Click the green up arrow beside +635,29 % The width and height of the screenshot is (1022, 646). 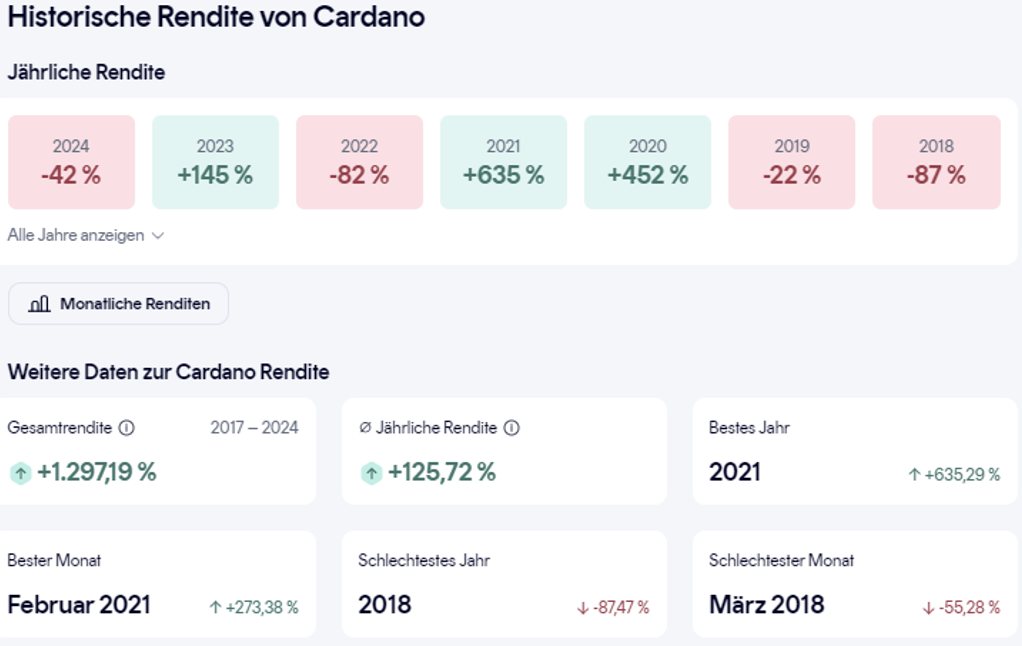[914, 475]
